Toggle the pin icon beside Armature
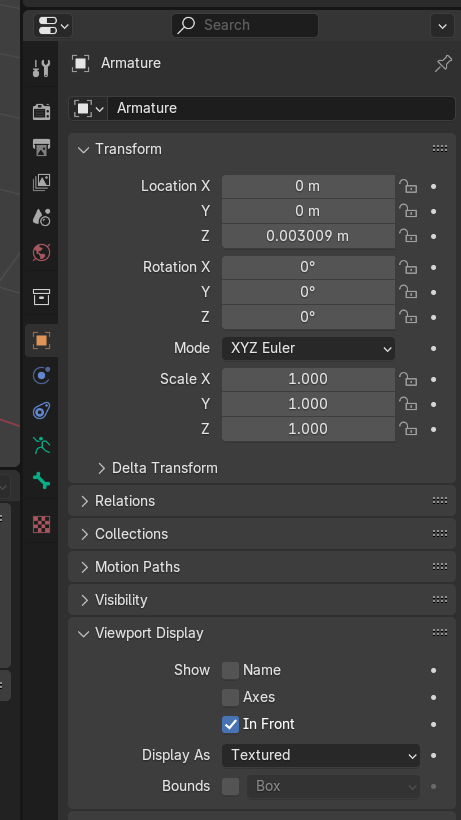Viewport: 461px width, 820px height. pos(443,64)
